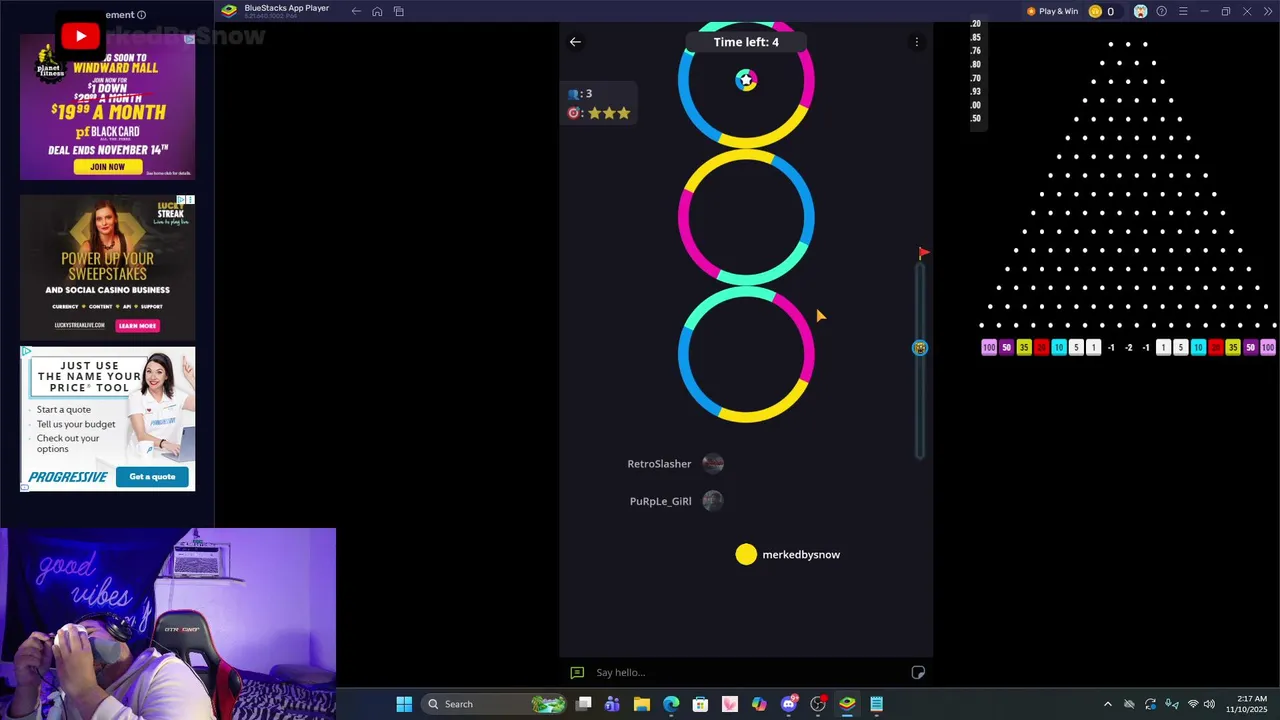1280x720 pixels.
Task: Select RetroSlasher player avatar
Action: [713, 464]
